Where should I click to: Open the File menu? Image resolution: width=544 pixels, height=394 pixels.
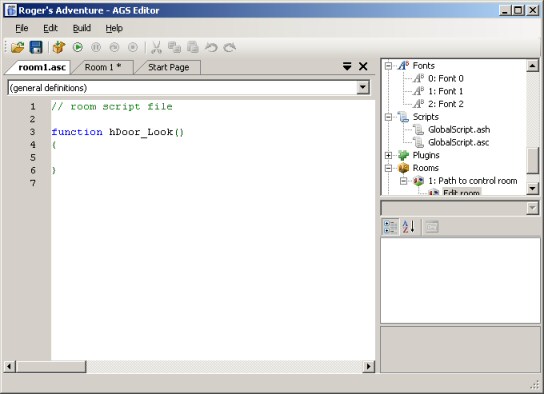click(22, 28)
